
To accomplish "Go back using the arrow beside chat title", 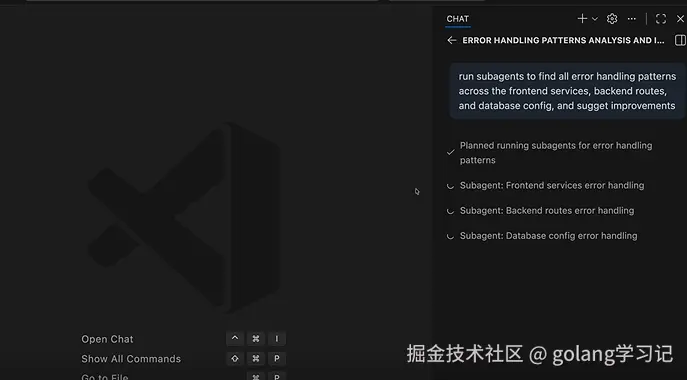I will (x=451, y=40).
